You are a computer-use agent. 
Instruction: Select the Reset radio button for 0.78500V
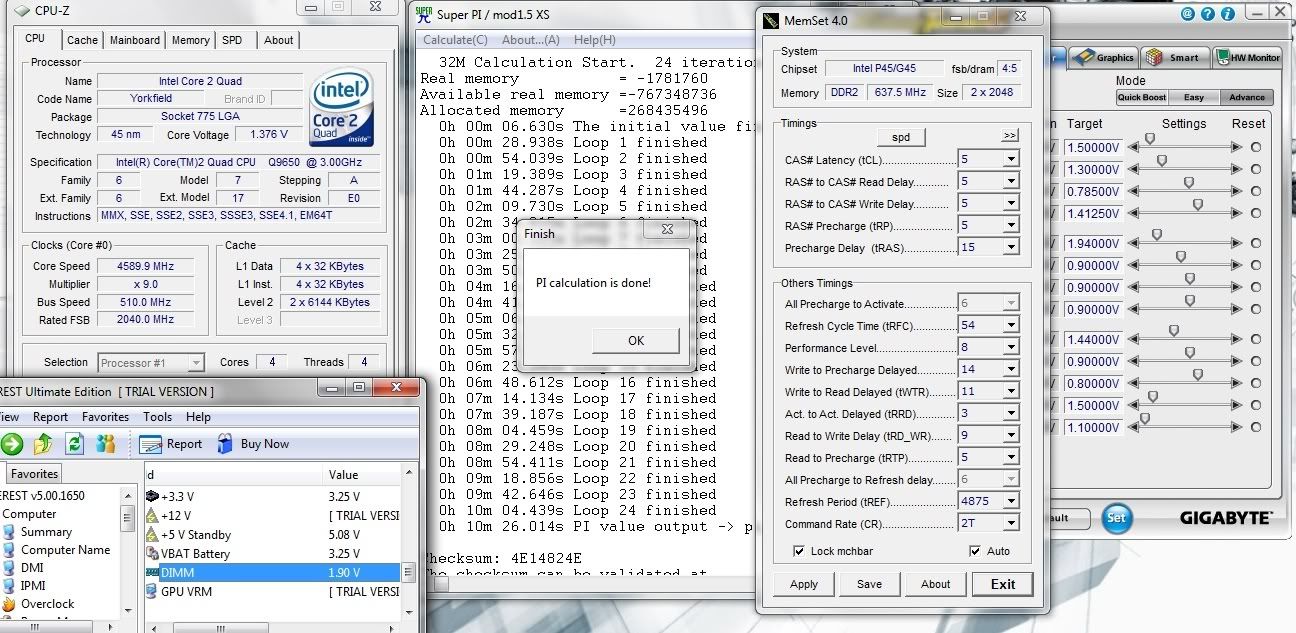[x=1256, y=192]
